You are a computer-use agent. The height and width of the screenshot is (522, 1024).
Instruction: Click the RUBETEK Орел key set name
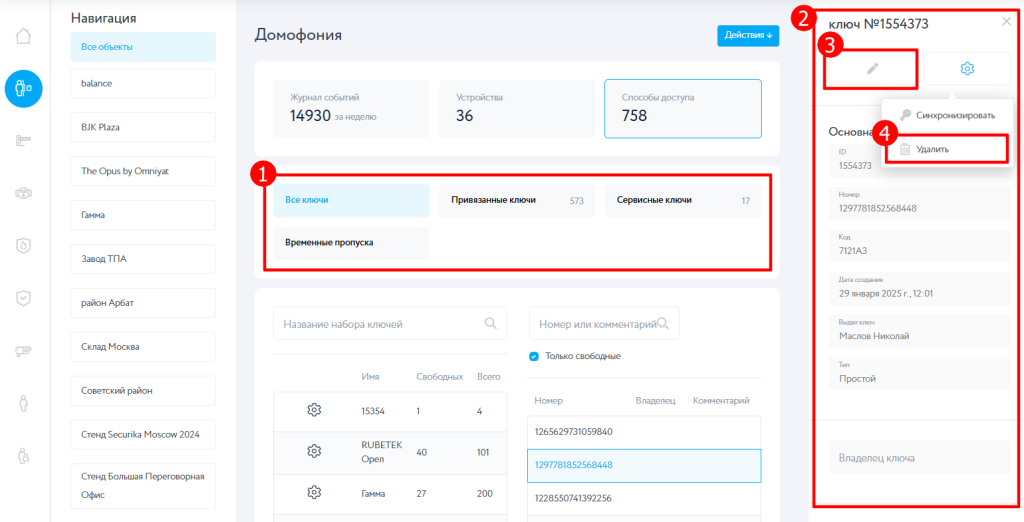click(x=382, y=451)
